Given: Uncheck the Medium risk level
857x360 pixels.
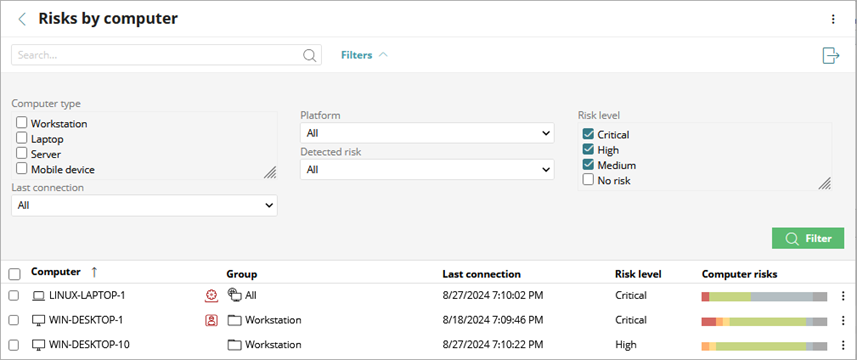Looking at the screenshot, I should coord(588,164).
